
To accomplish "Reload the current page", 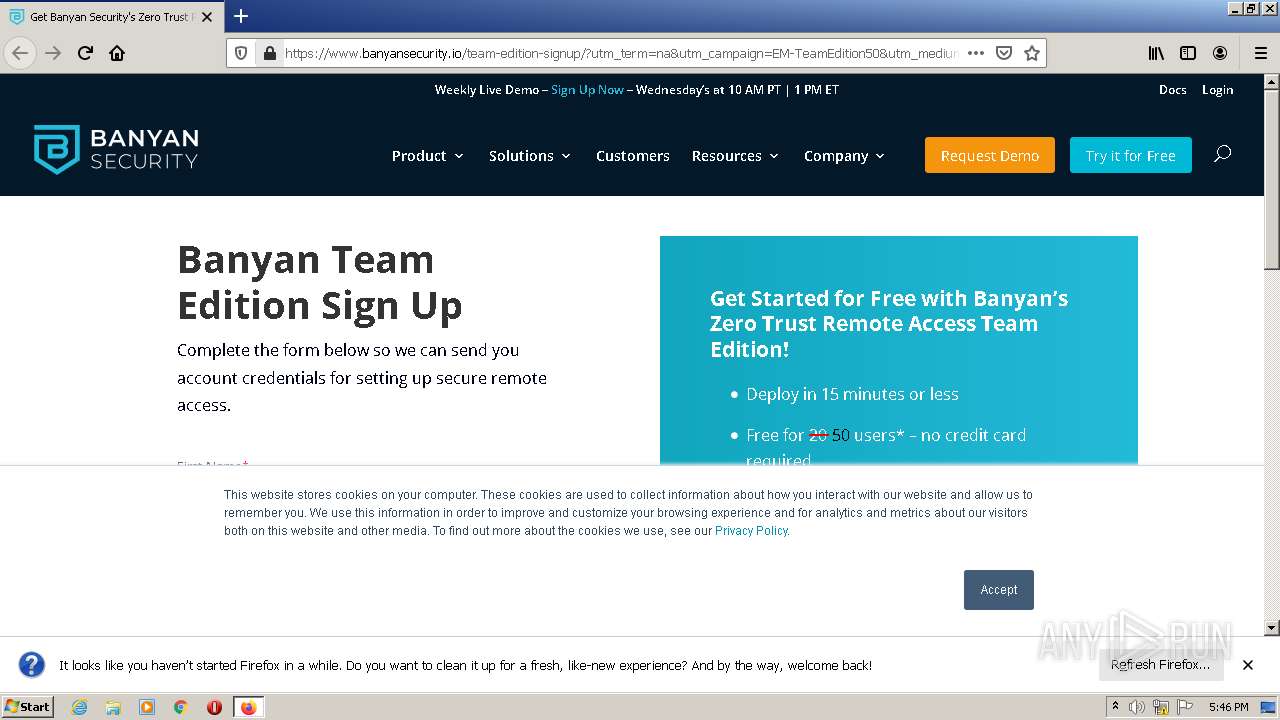I will (x=85, y=53).
